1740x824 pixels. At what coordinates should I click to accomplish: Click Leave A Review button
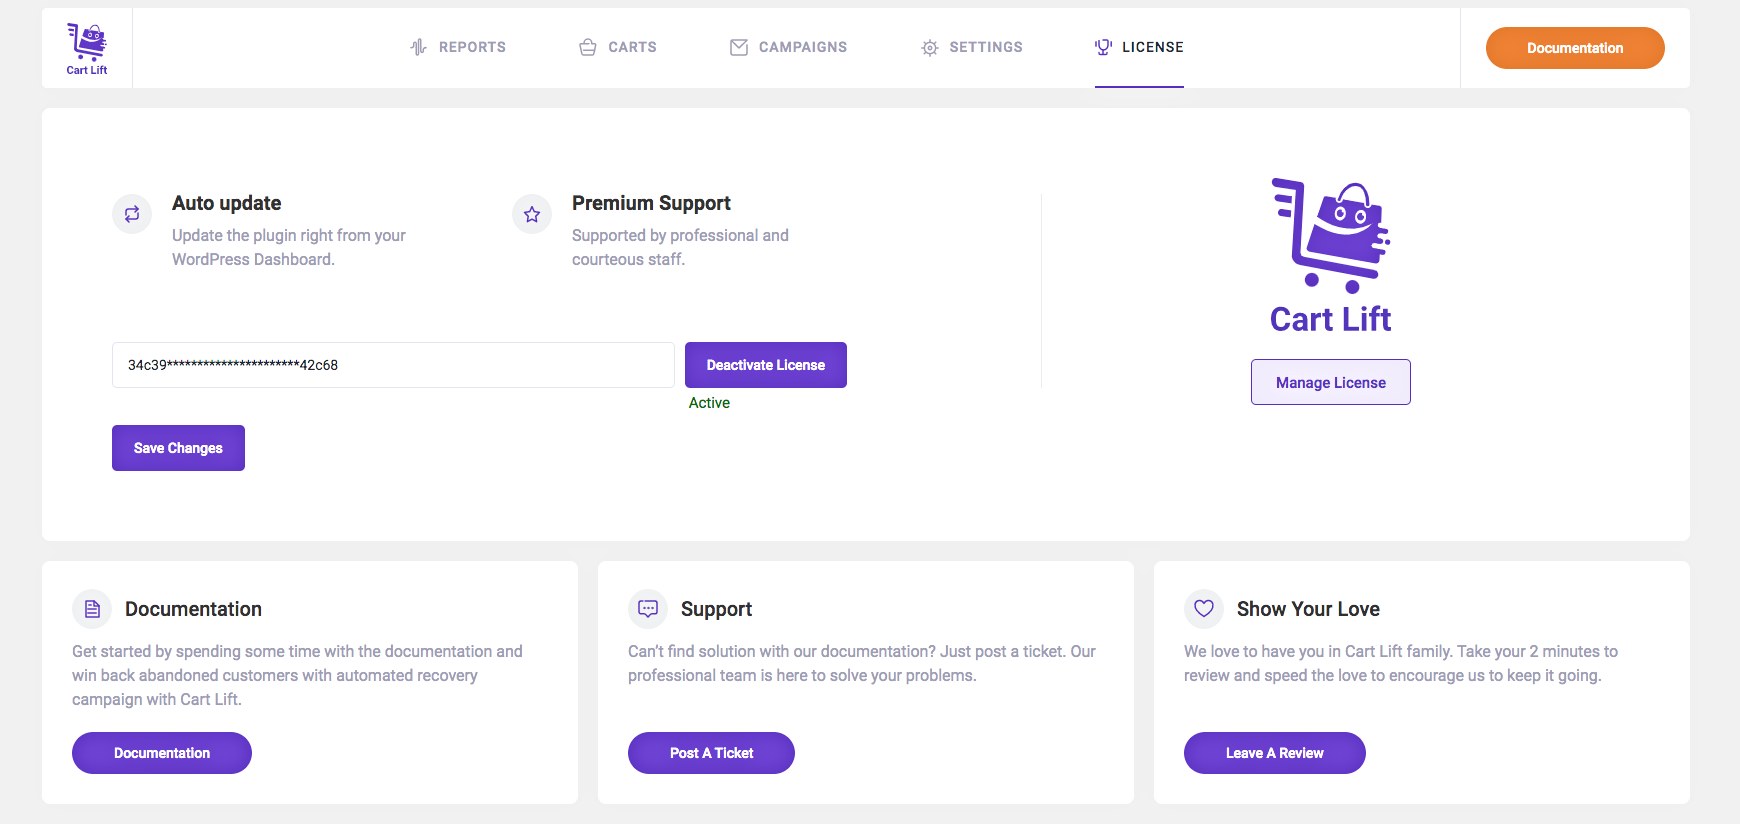click(x=1275, y=753)
